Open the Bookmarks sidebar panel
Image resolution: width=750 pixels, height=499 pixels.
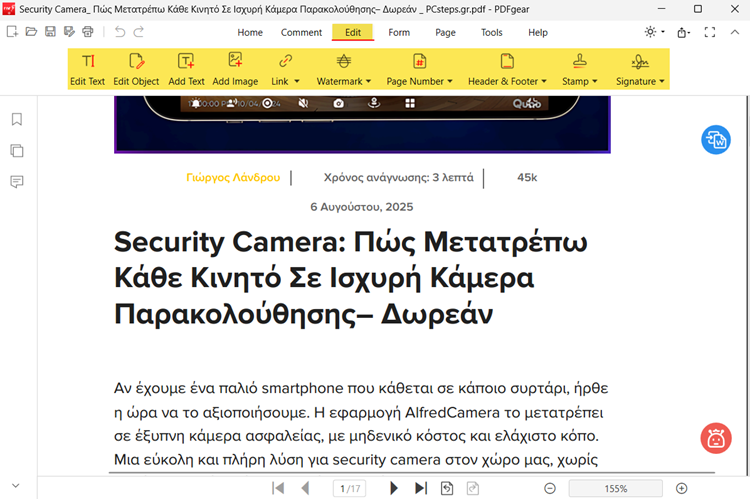pyautogui.click(x=17, y=119)
